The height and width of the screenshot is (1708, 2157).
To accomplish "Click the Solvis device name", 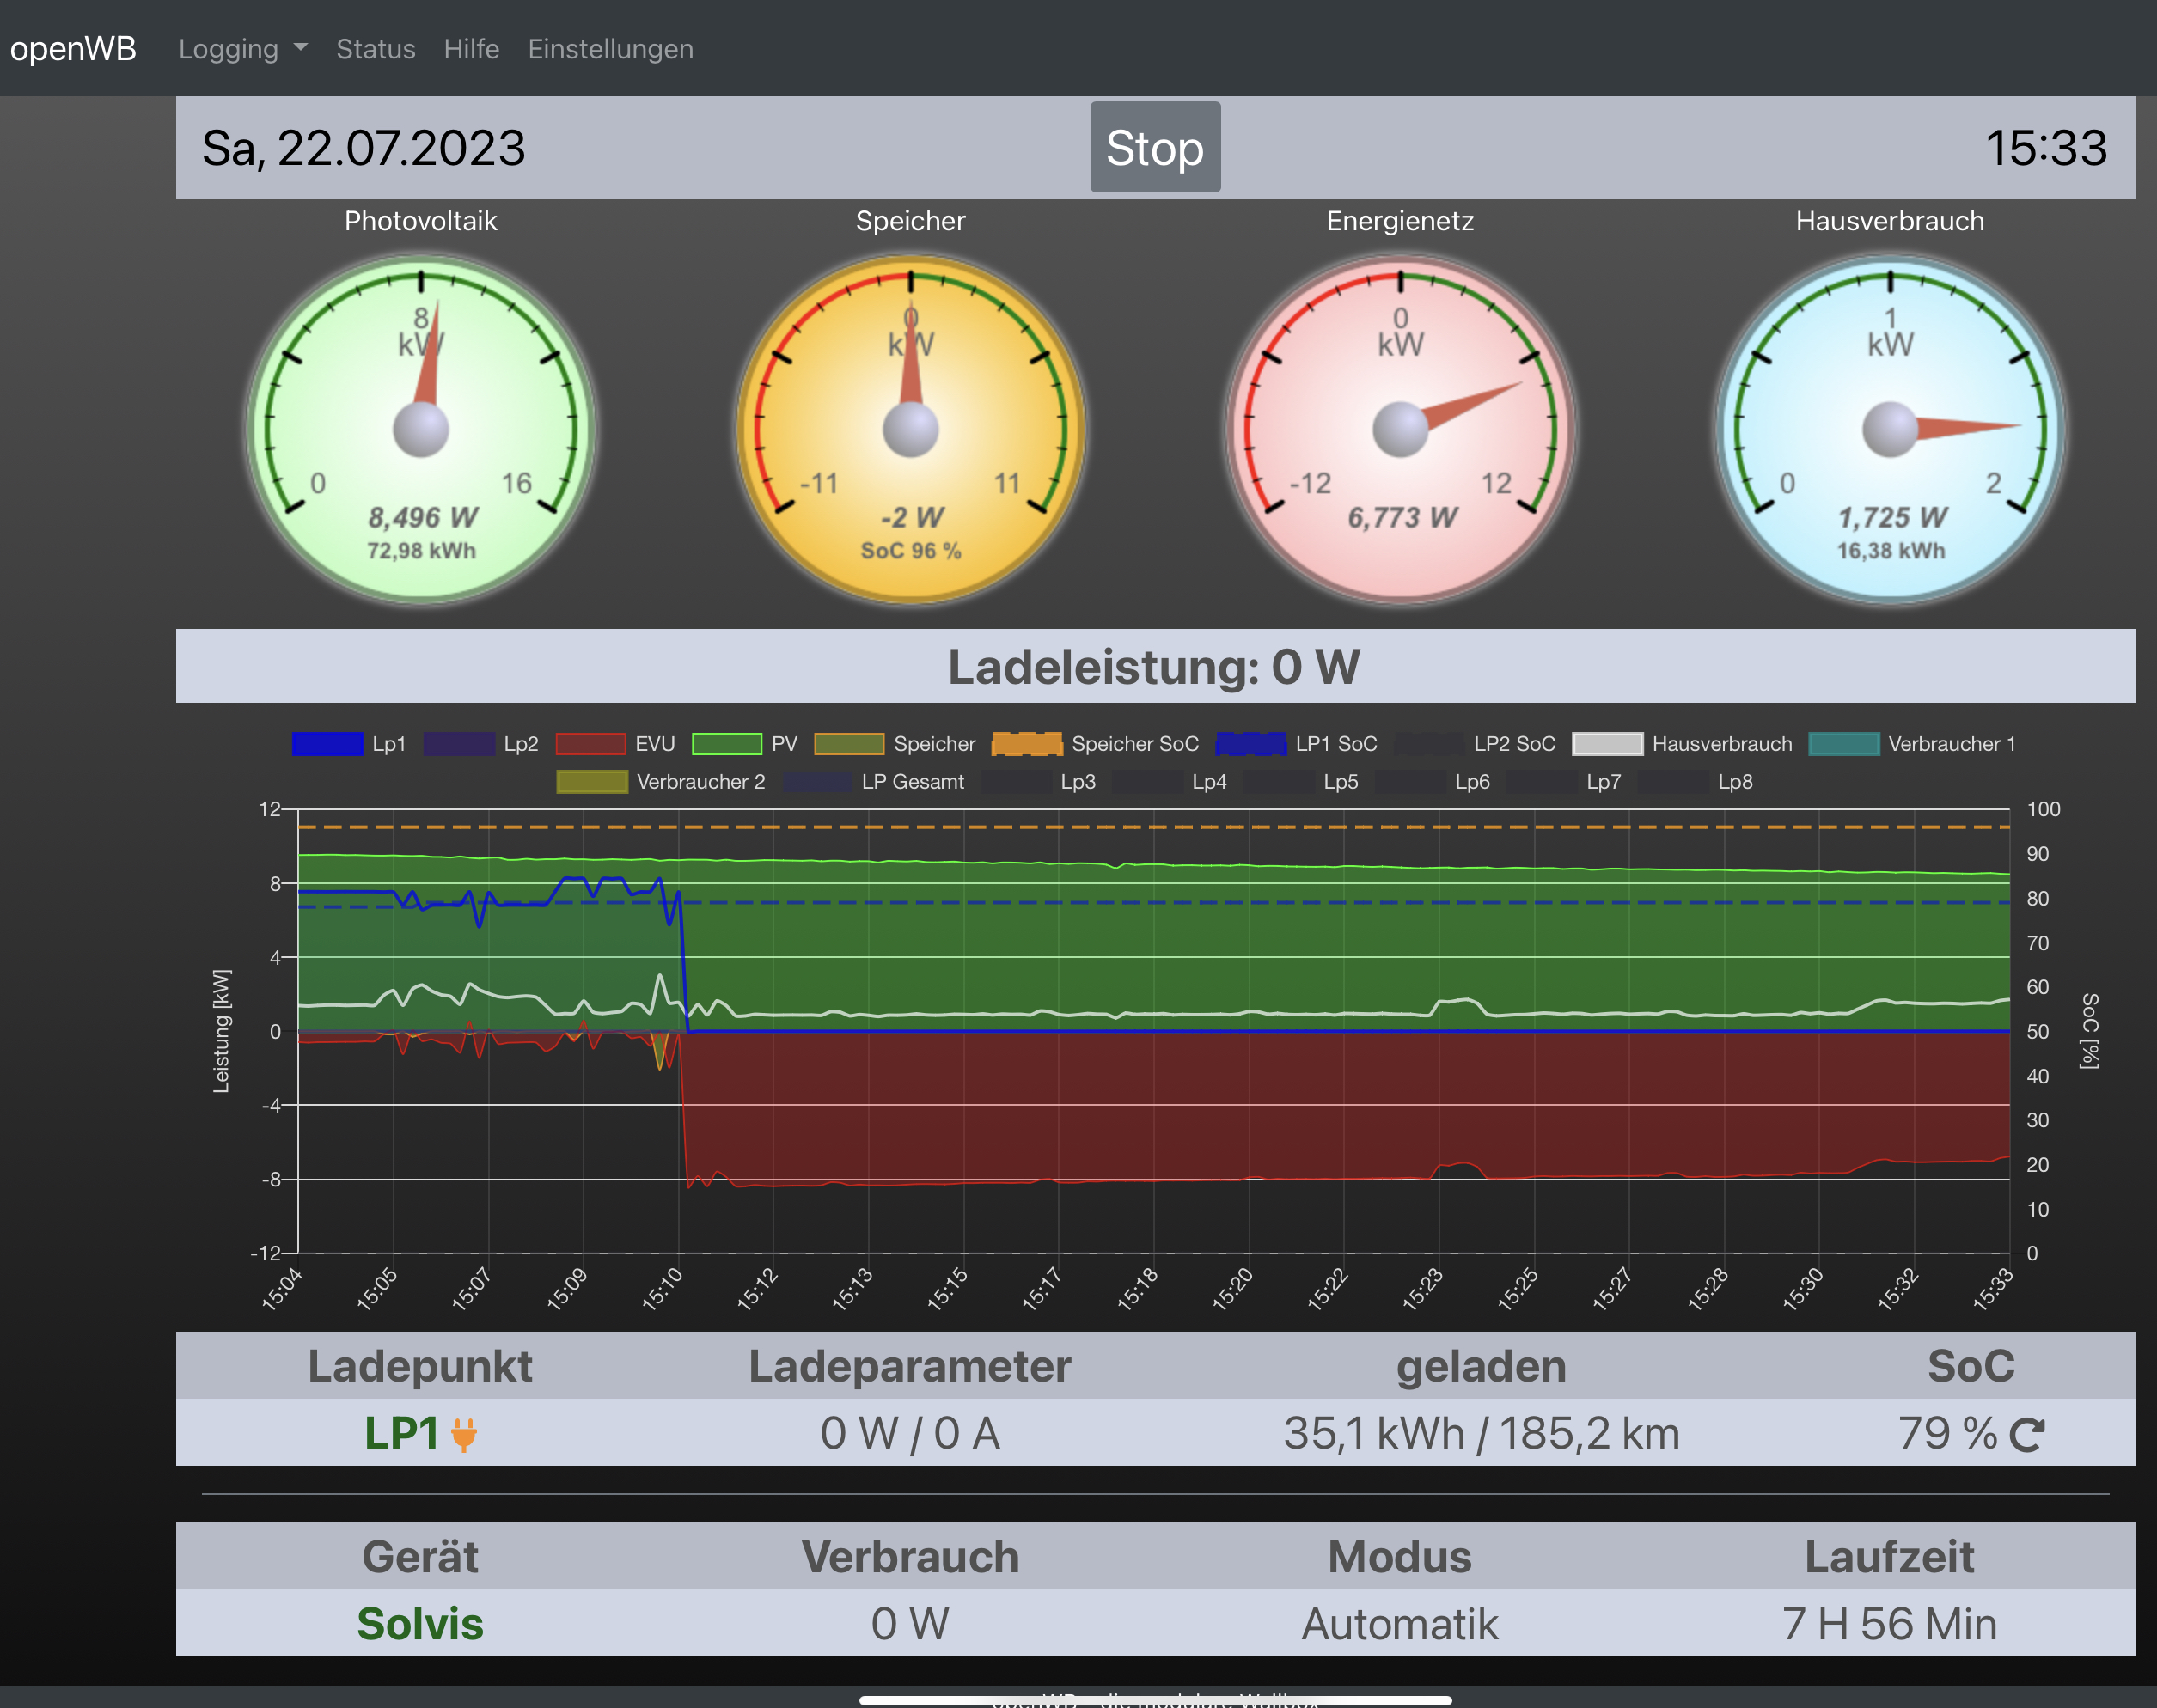I will click(420, 1624).
